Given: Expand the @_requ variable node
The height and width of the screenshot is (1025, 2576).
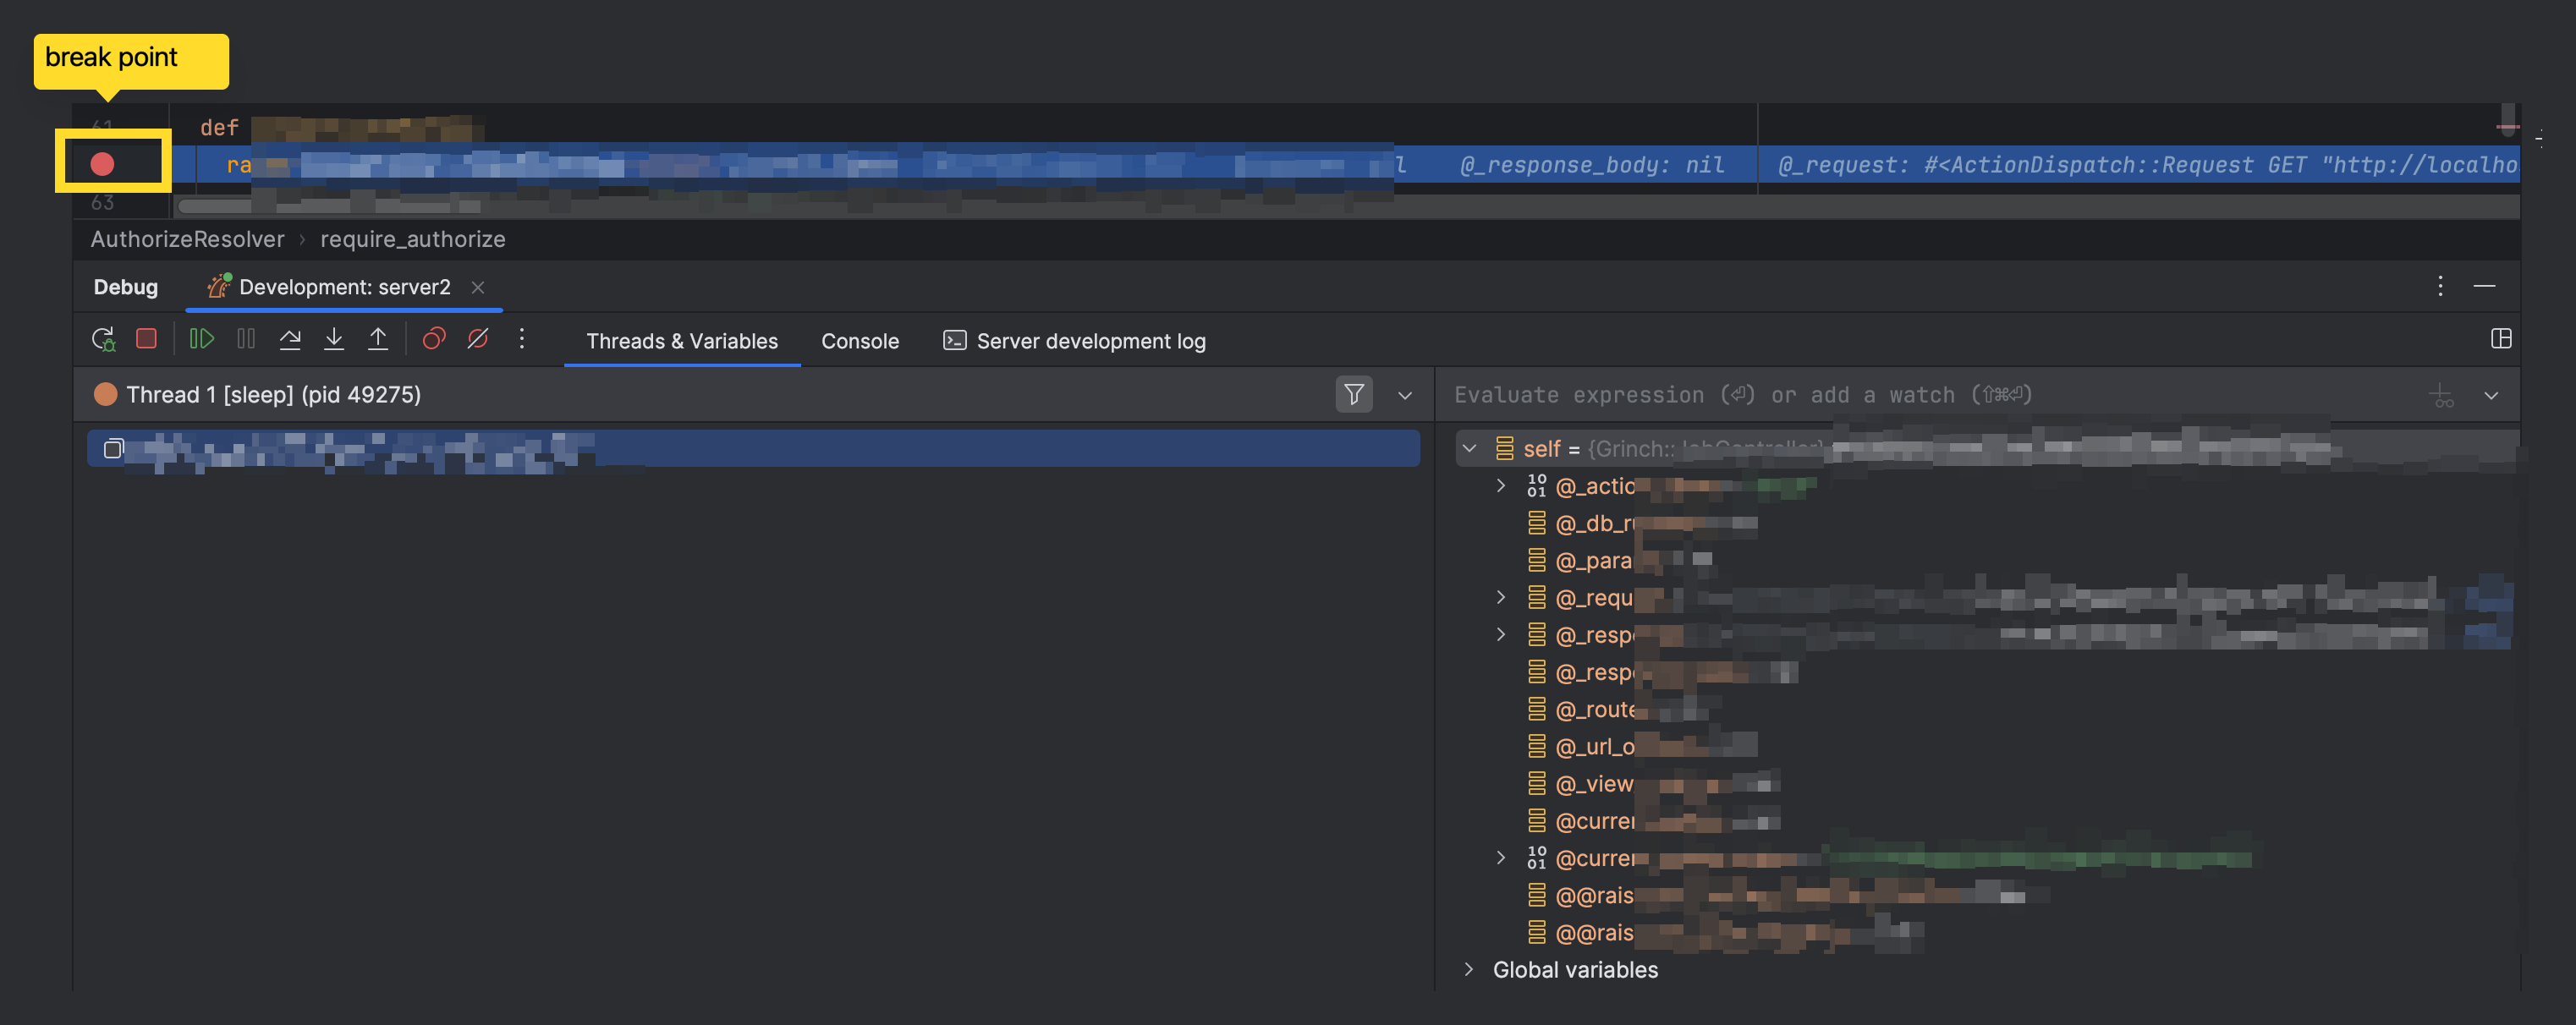Looking at the screenshot, I should pyautogui.click(x=1501, y=597).
